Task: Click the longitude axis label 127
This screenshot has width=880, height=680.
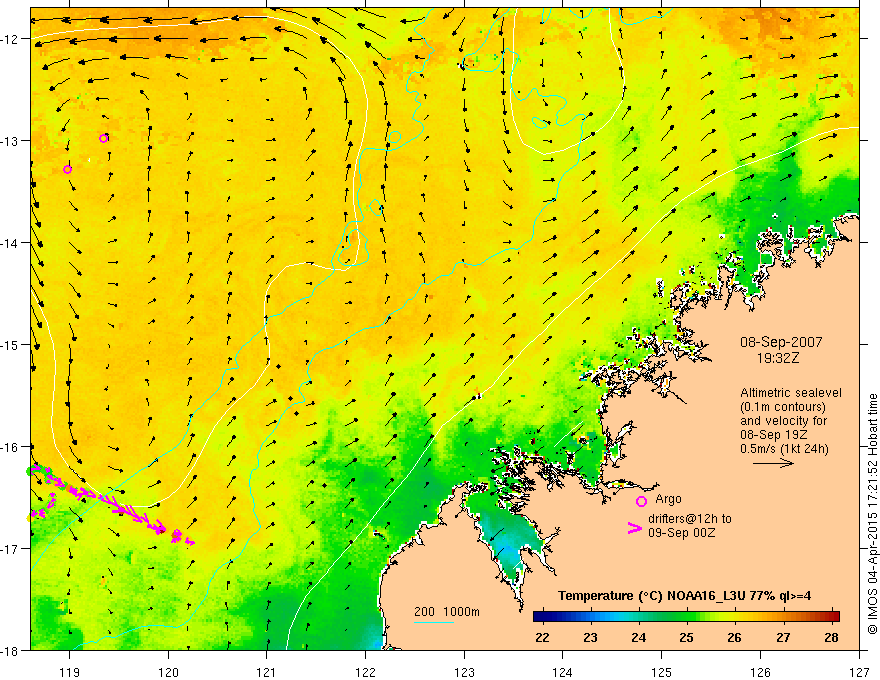Action: (859, 672)
